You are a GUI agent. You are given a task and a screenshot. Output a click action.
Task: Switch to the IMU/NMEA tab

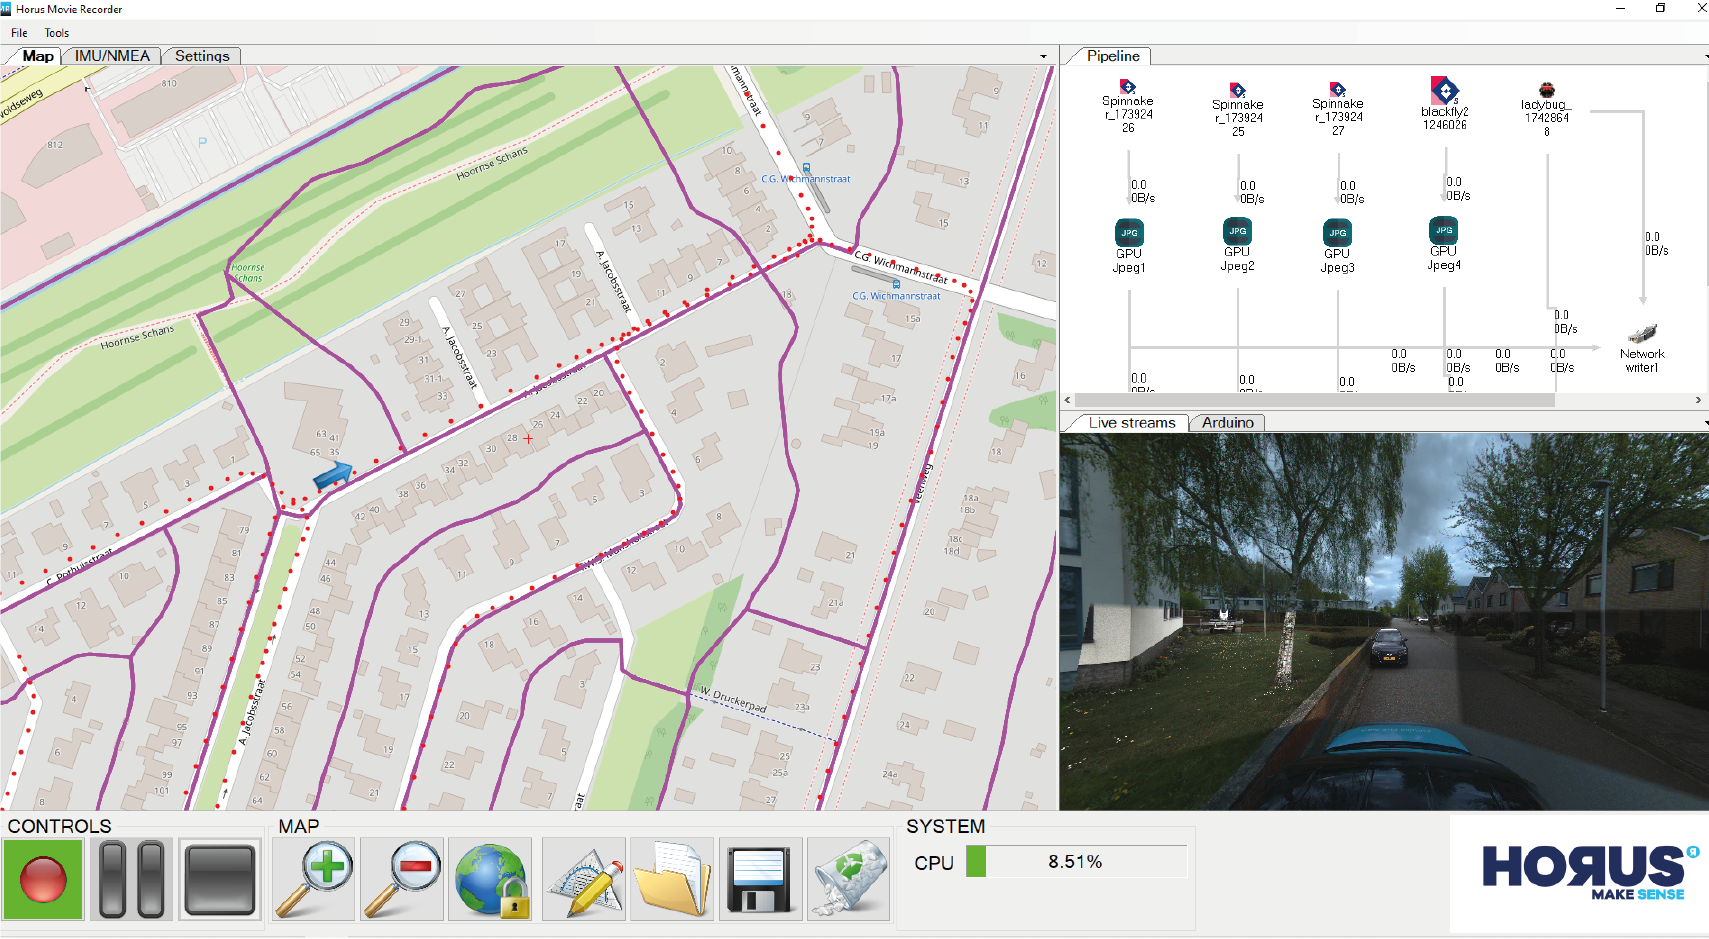pyautogui.click(x=111, y=56)
